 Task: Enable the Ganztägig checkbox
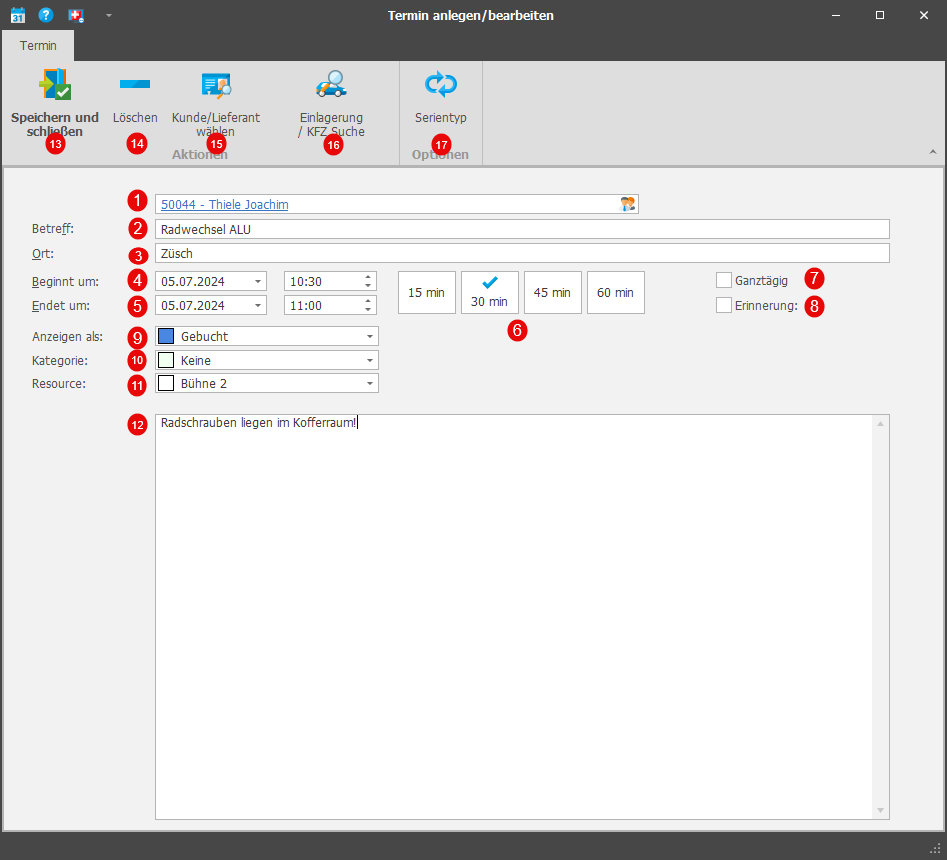point(724,280)
